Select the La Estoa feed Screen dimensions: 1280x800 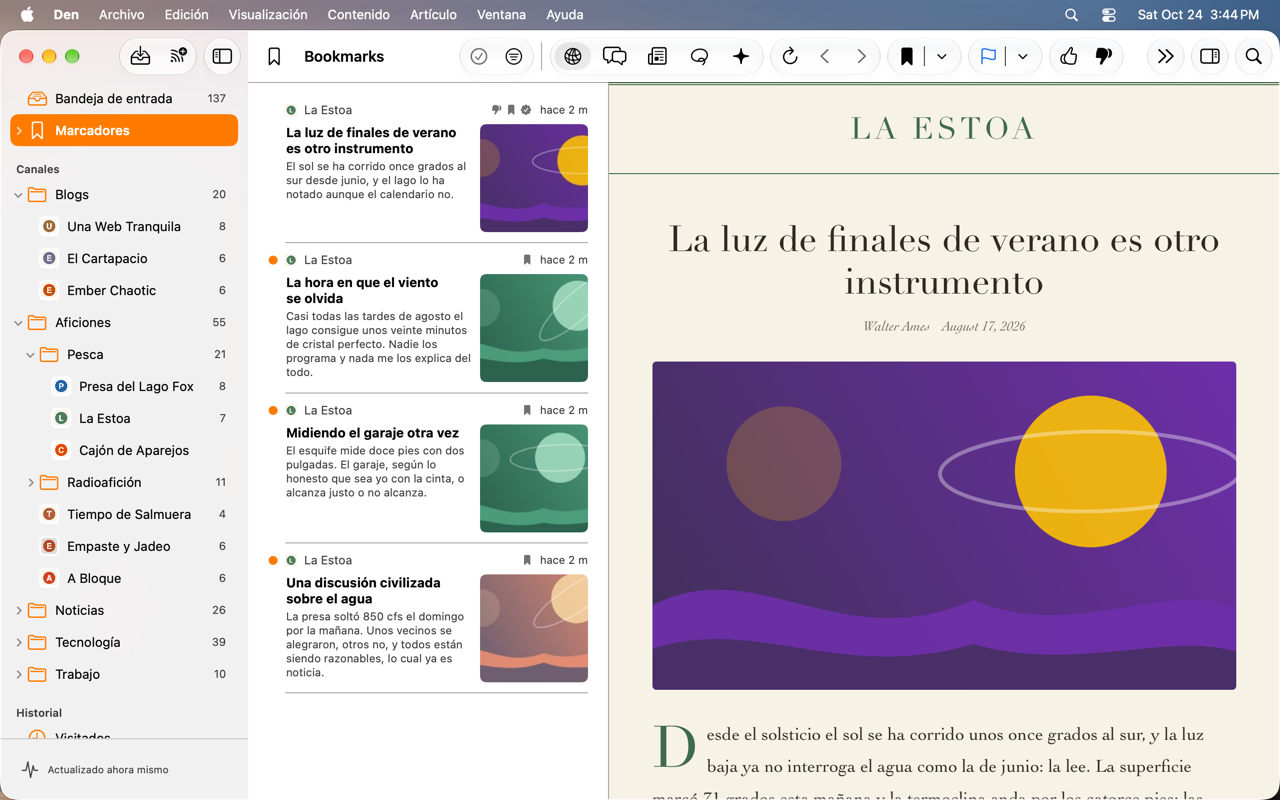(124, 419)
